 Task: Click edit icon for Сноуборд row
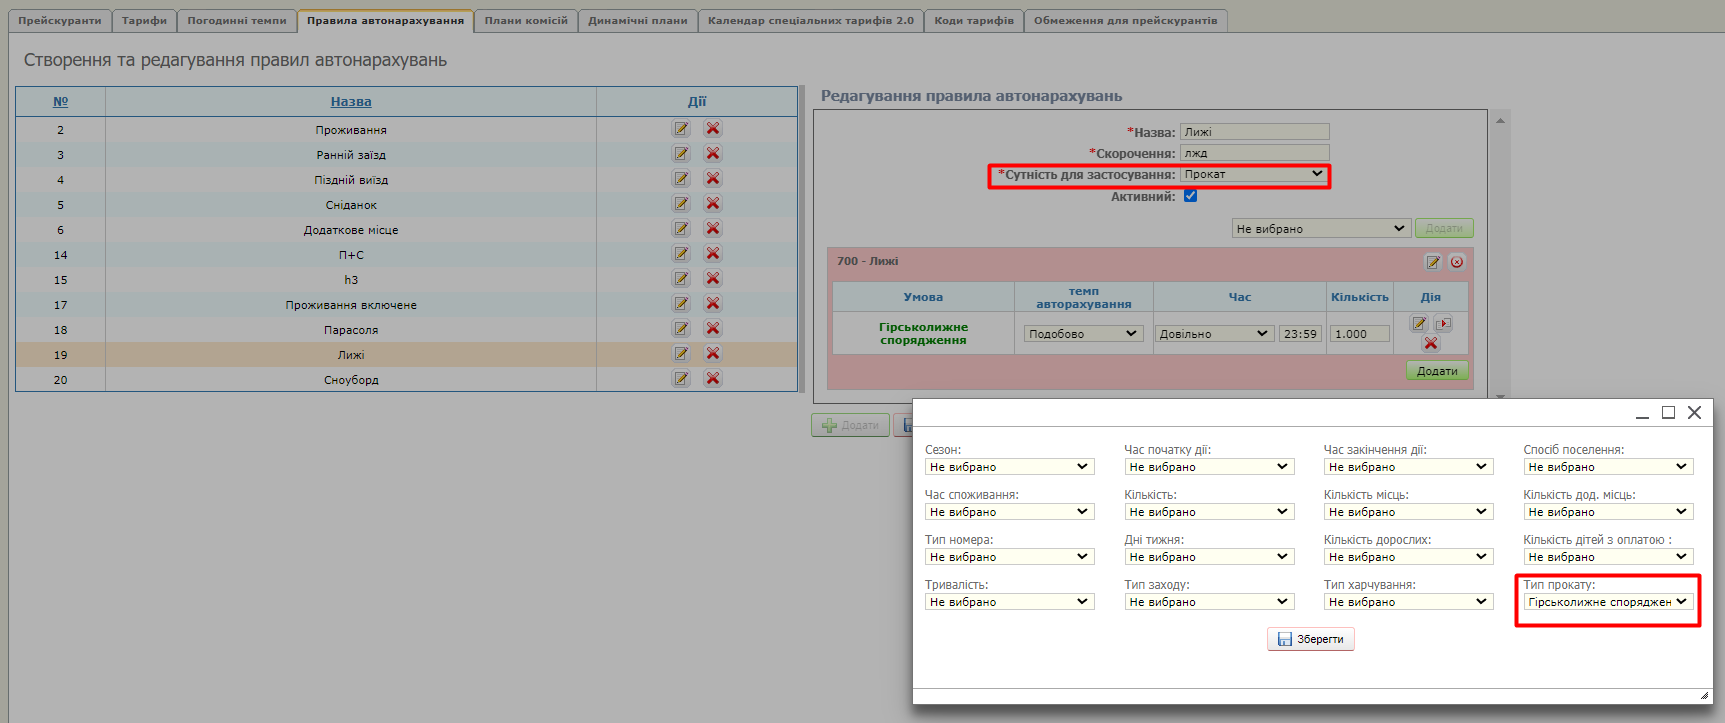(681, 379)
